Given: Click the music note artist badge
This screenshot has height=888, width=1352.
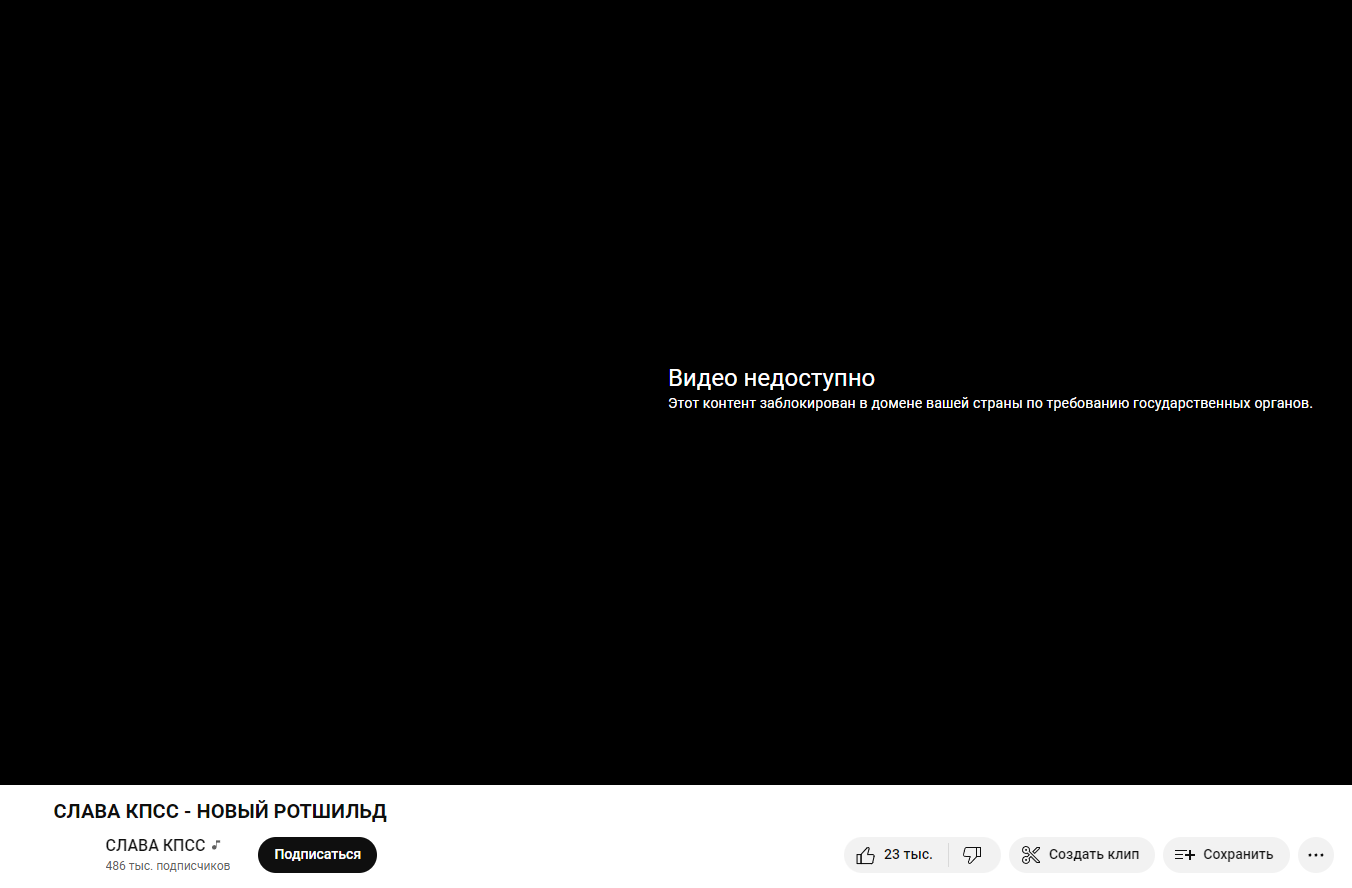Looking at the screenshot, I should click(216, 845).
